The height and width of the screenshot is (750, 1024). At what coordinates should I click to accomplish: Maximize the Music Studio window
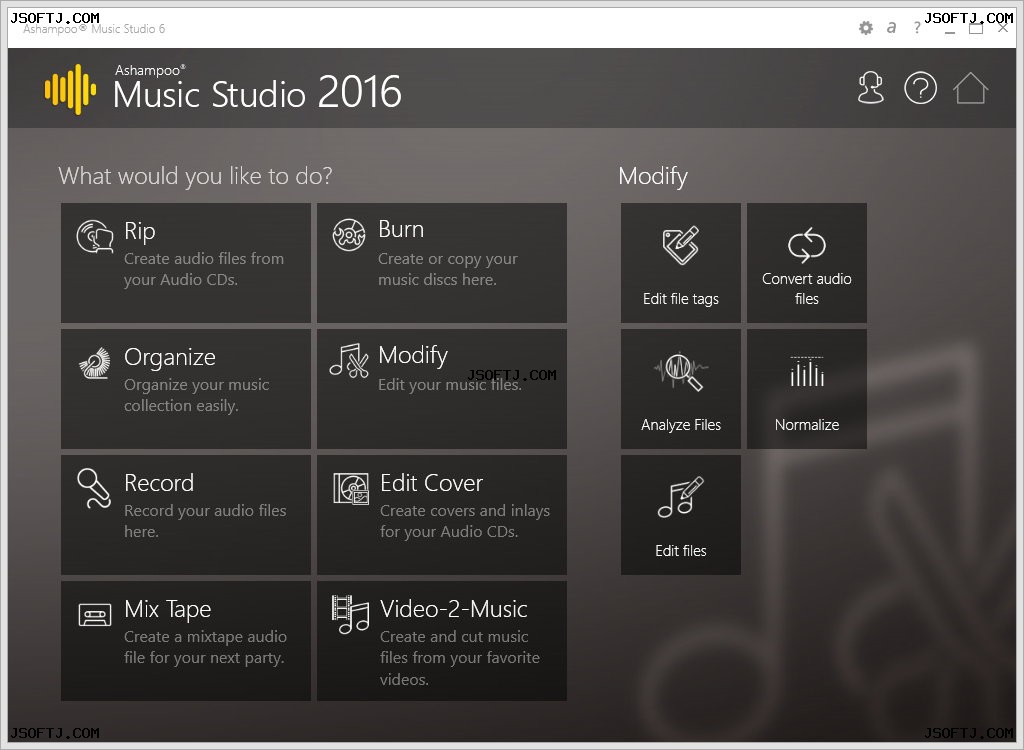[x=976, y=28]
